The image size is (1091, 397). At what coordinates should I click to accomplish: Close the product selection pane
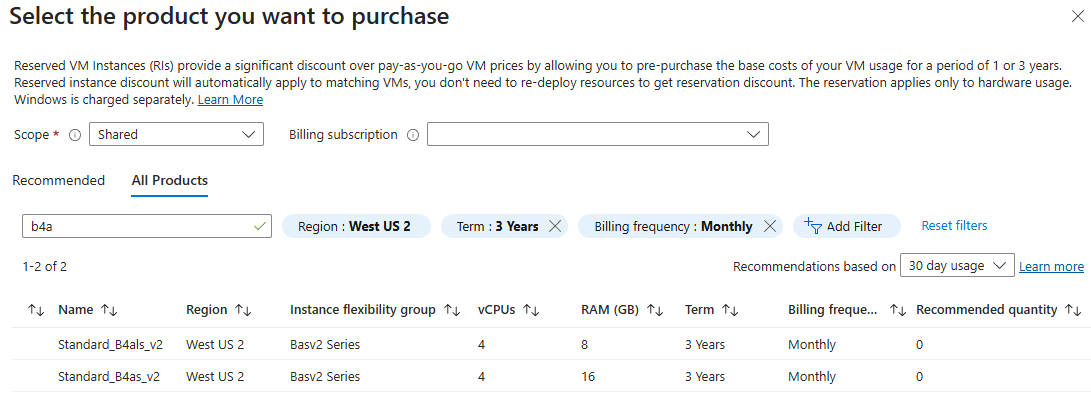[x=1077, y=18]
